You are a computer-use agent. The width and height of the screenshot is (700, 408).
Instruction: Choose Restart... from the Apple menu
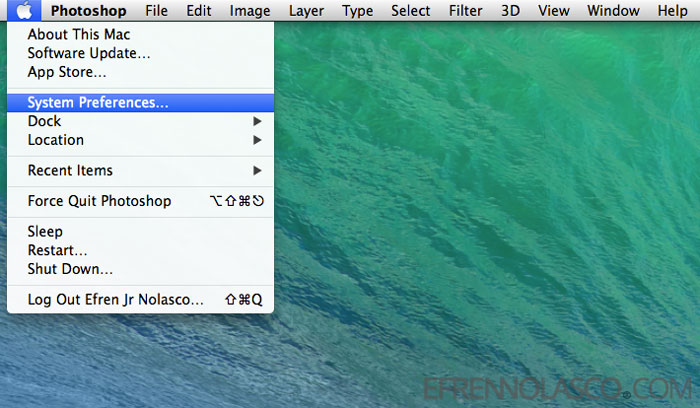141,250
